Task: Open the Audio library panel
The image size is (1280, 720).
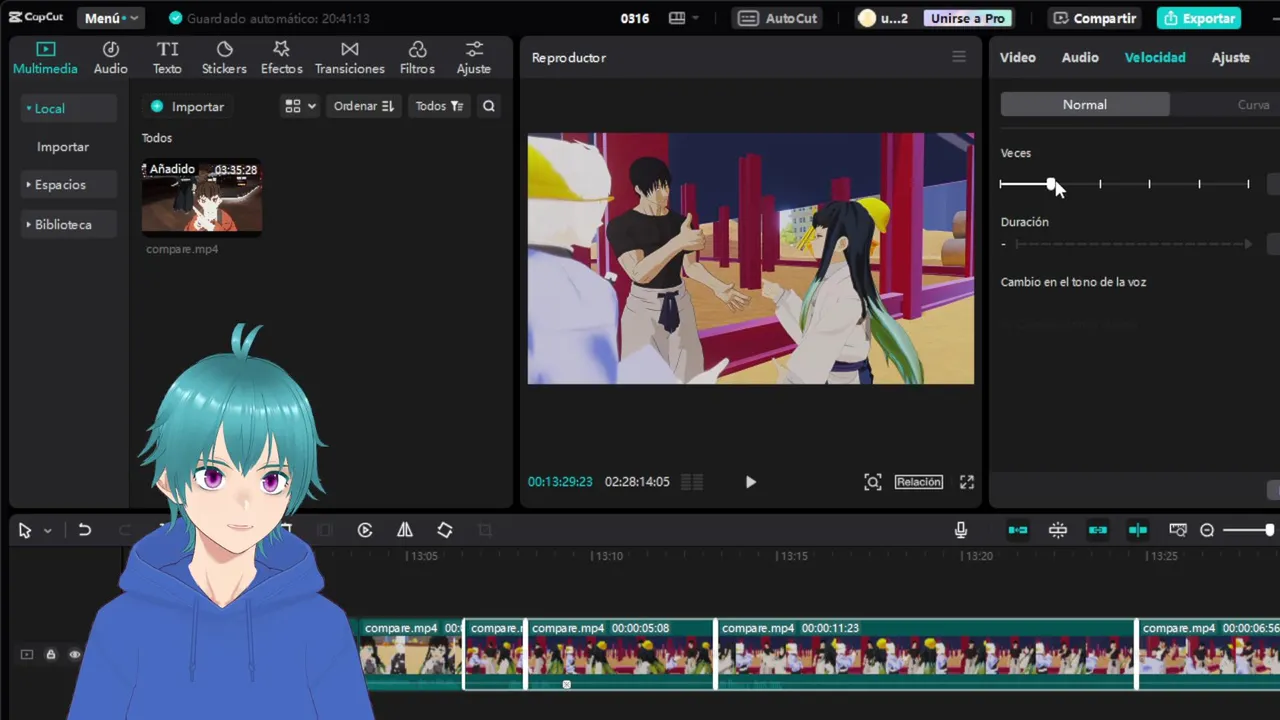Action: 111,58
